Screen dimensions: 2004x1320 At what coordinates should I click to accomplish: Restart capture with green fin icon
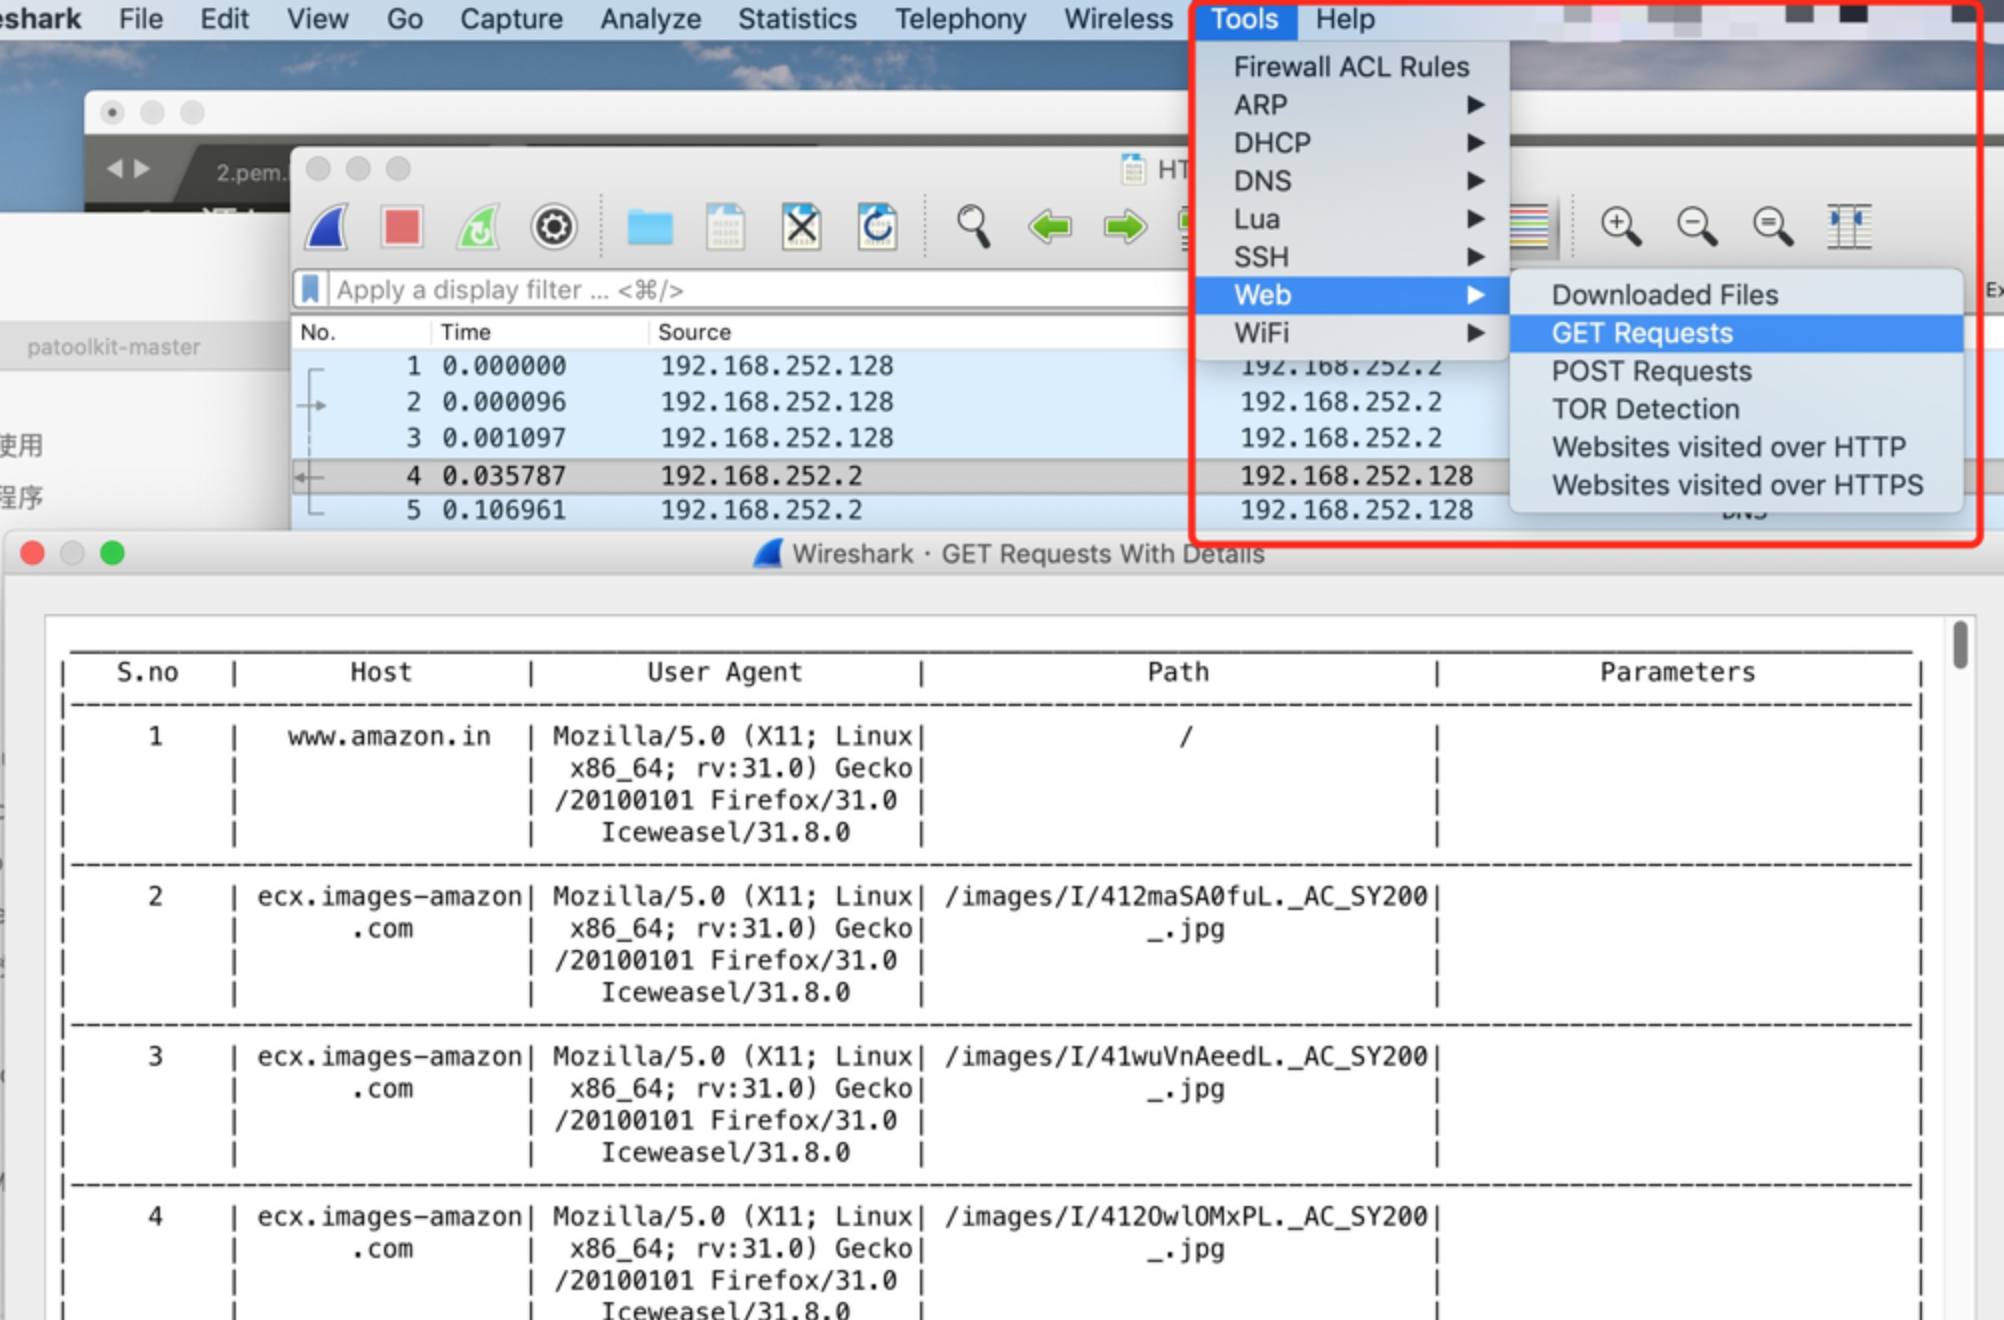point(478,227)
